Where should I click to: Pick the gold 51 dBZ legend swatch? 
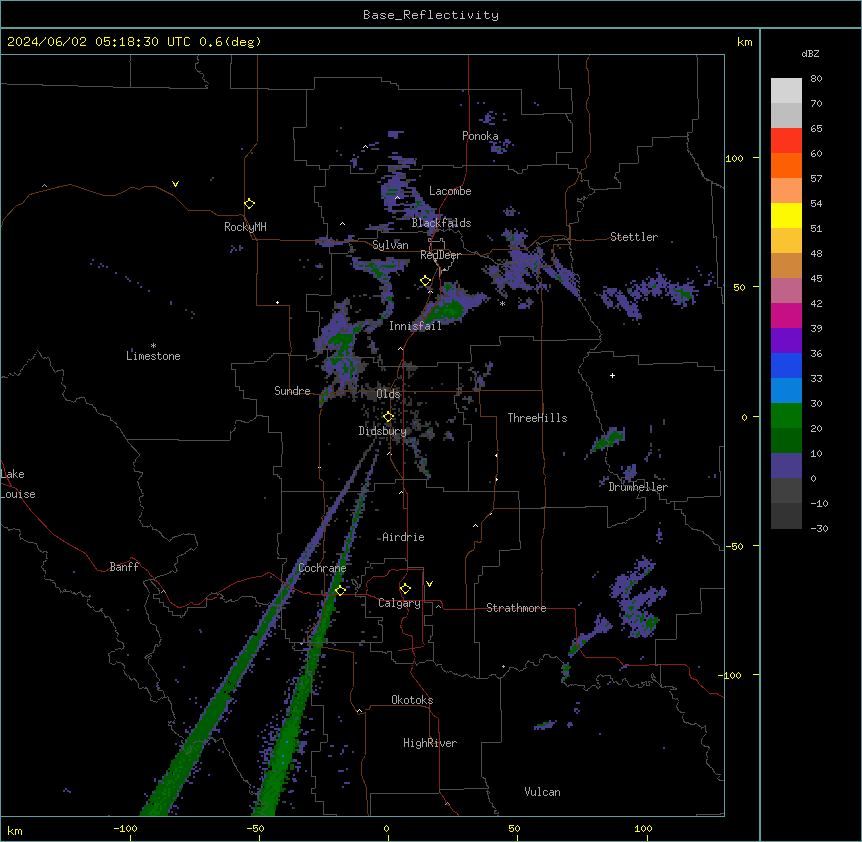[786, 241]
